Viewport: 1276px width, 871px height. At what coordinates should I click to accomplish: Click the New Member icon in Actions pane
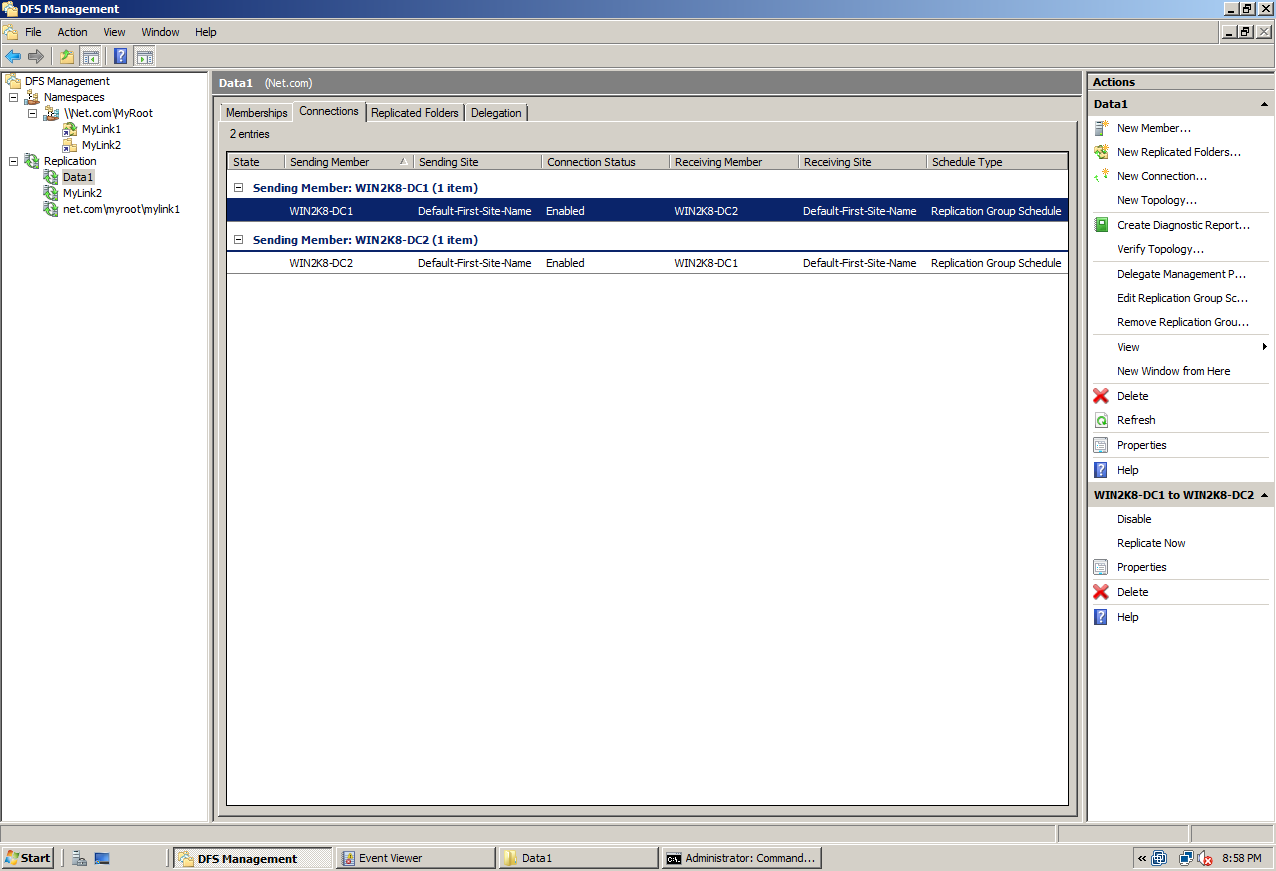1100,128
